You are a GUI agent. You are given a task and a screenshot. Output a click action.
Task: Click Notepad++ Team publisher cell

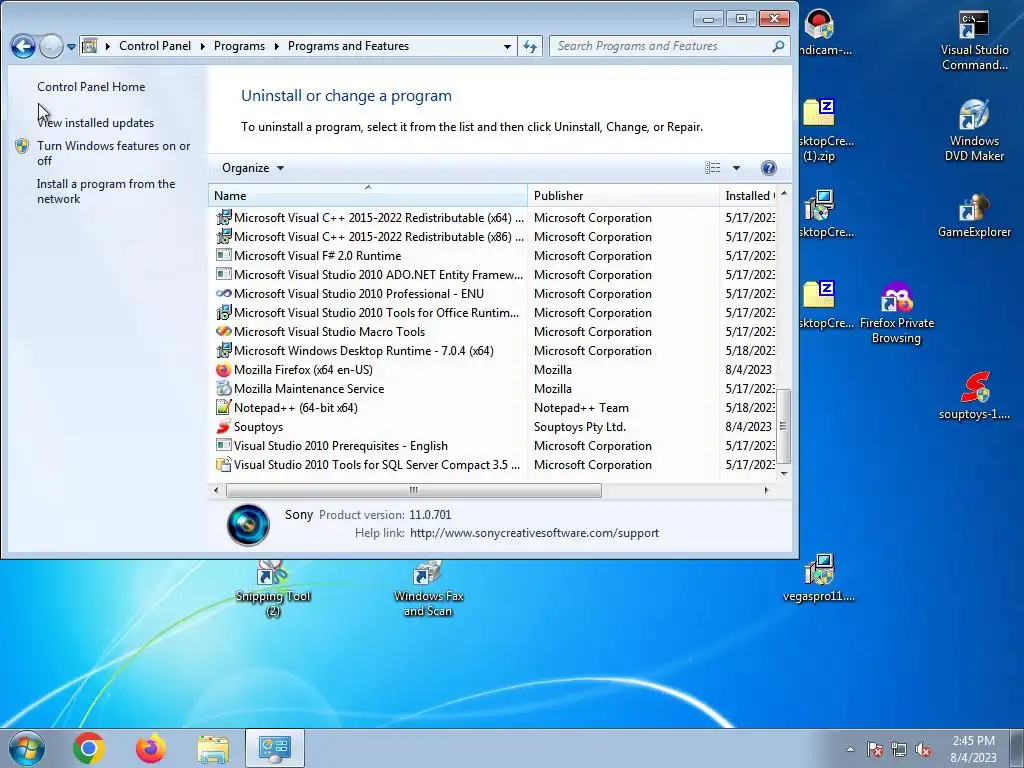581,408
